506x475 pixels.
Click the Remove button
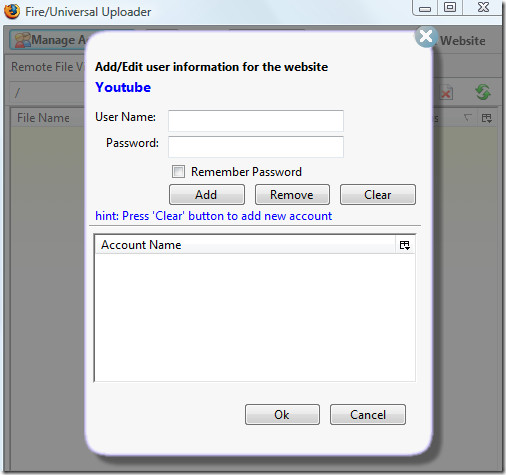(x=292, y=195)
